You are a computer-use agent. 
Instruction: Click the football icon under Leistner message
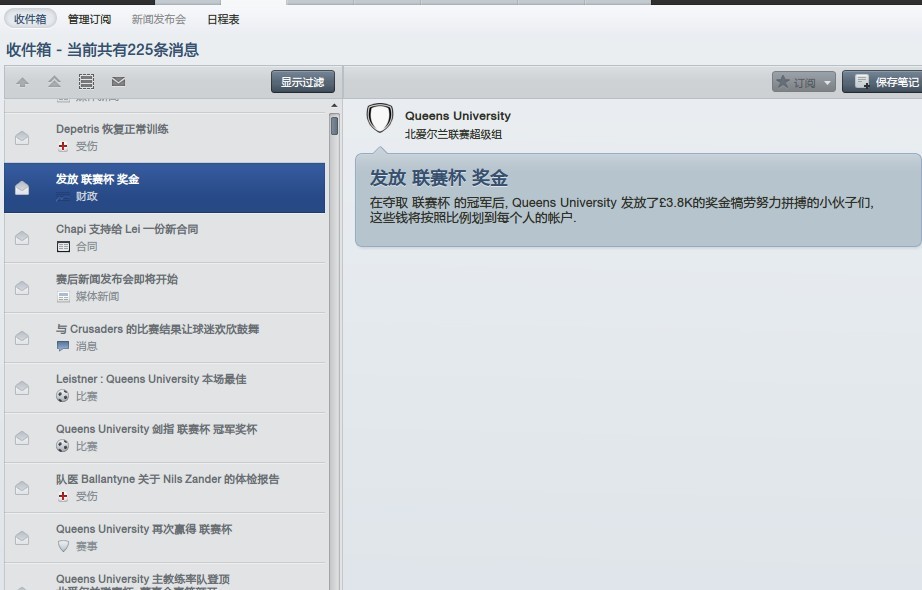62,396
